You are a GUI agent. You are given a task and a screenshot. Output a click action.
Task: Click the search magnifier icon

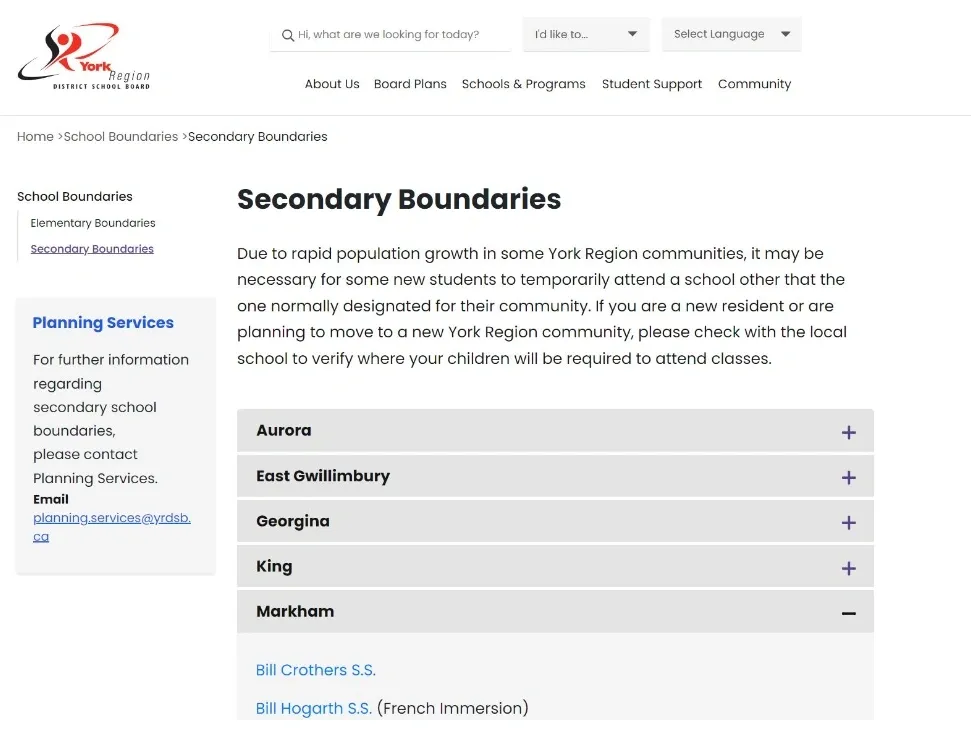288,35
